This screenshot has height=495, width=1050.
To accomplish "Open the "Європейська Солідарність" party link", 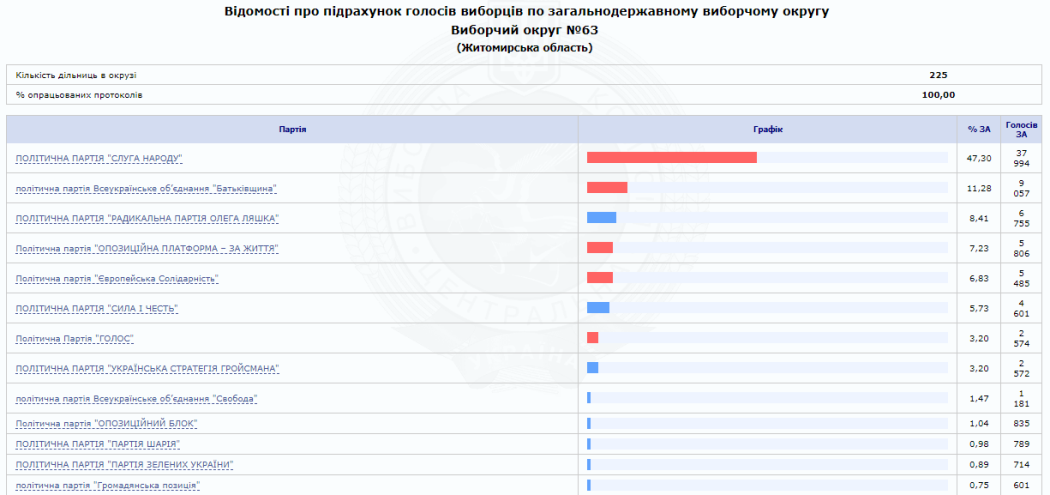I will (x=117, y=278).
